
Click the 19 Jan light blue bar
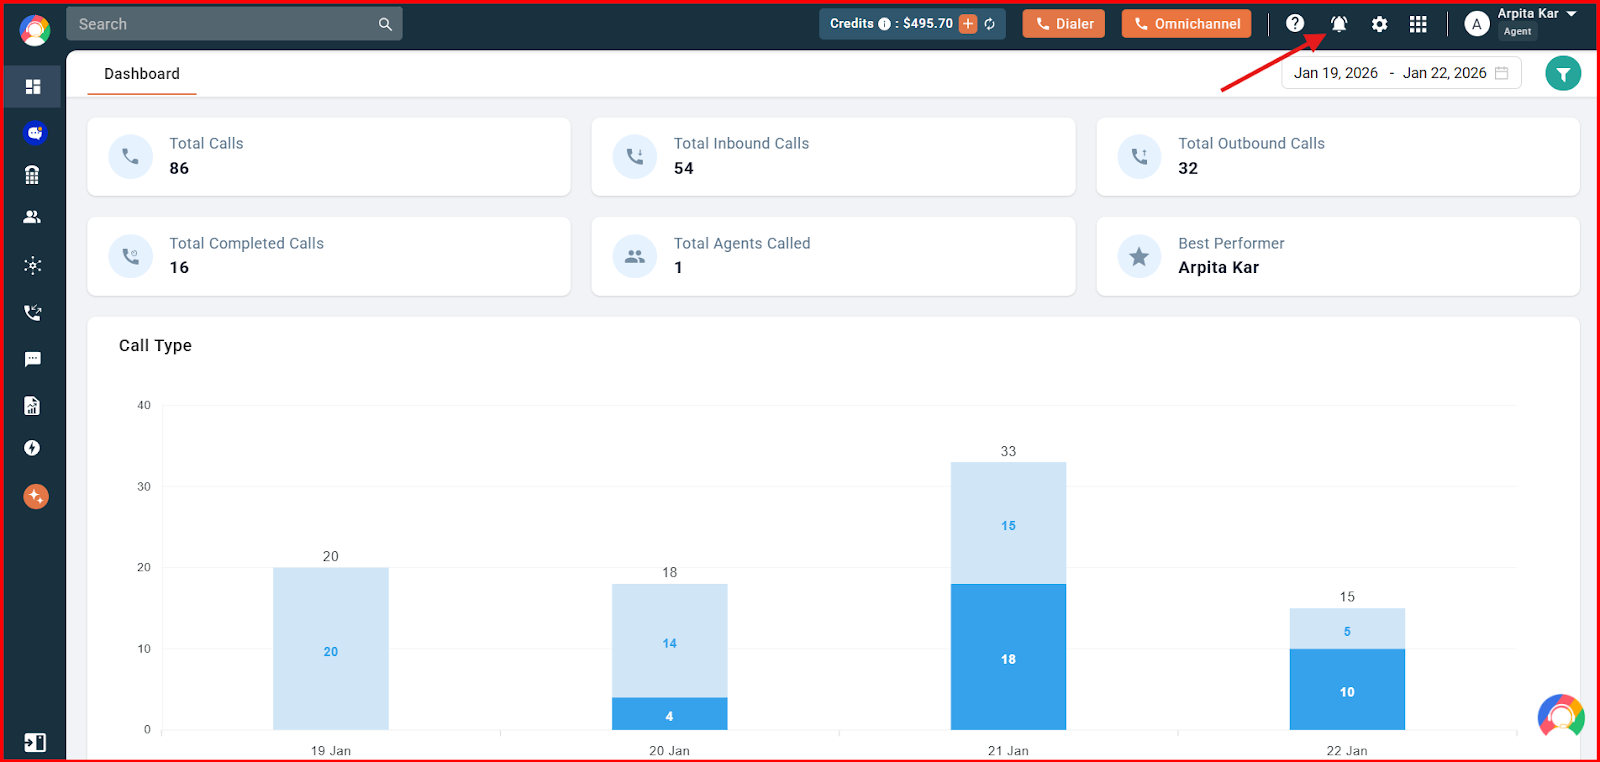tap(331, 649)
